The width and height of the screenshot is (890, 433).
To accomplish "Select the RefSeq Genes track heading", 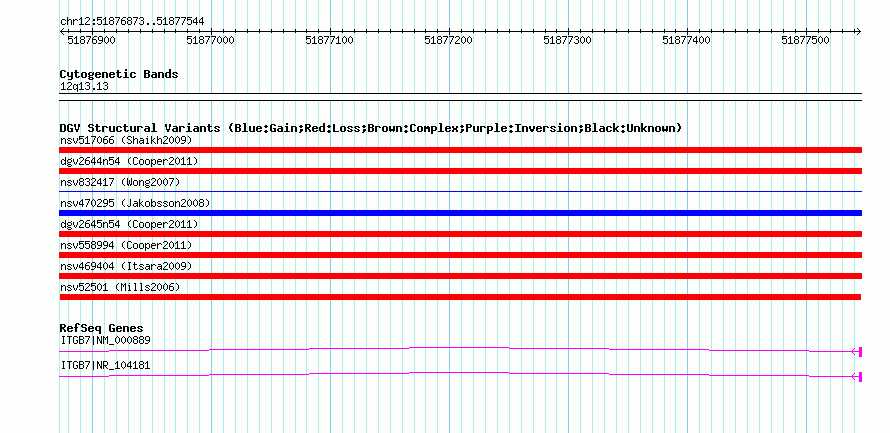I will tap(102, 329).
